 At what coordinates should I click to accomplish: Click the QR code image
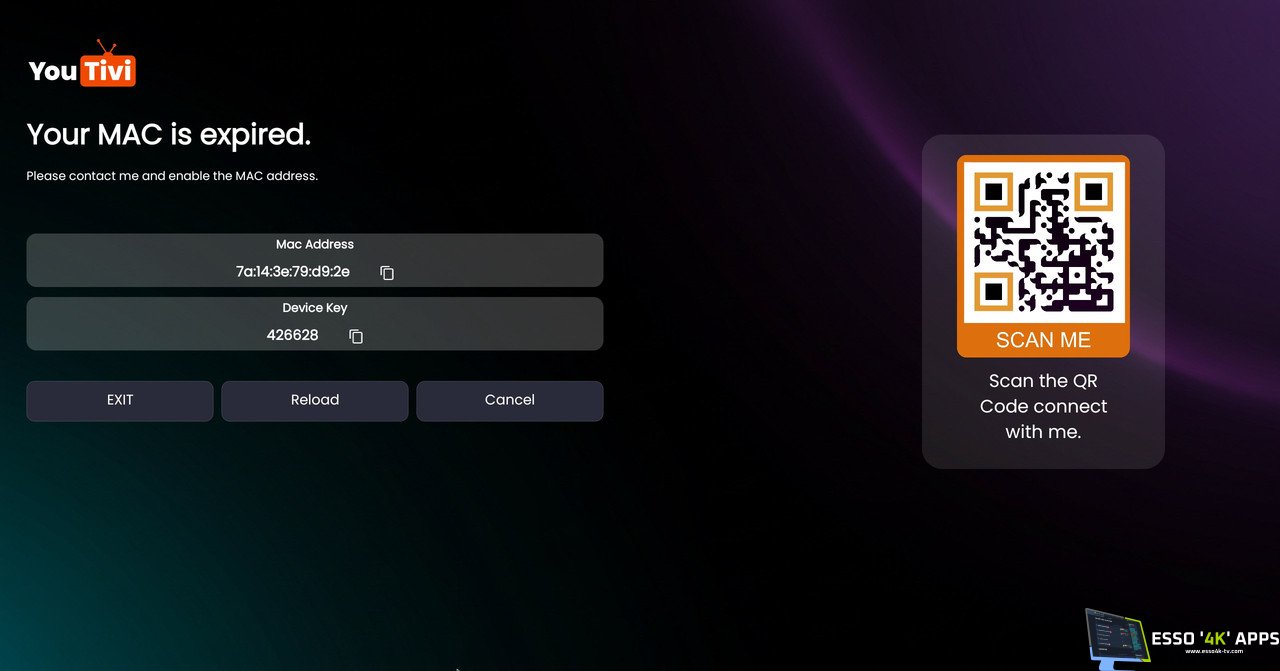coord(1043,240)
